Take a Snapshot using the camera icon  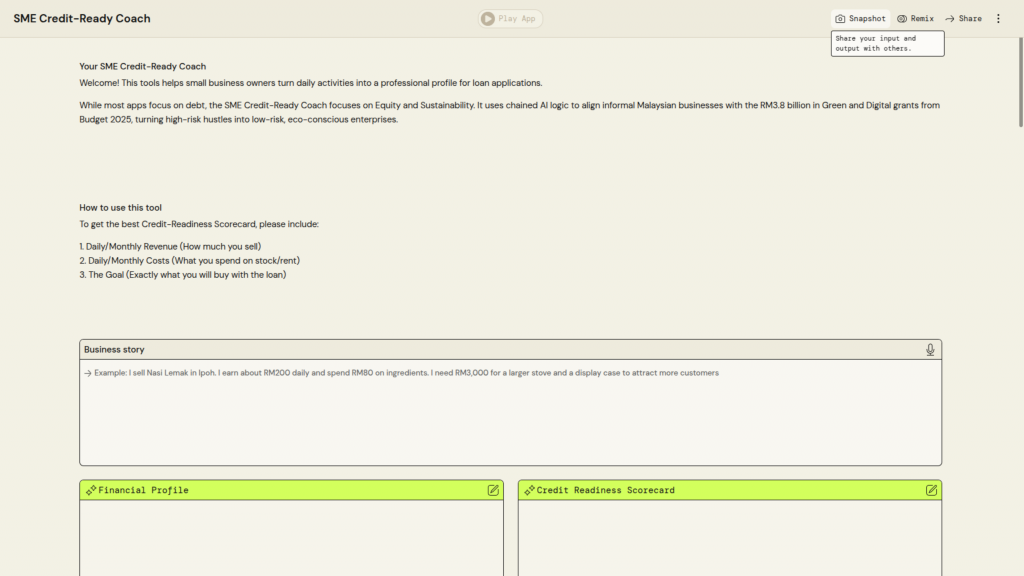(x=841, y=19)
